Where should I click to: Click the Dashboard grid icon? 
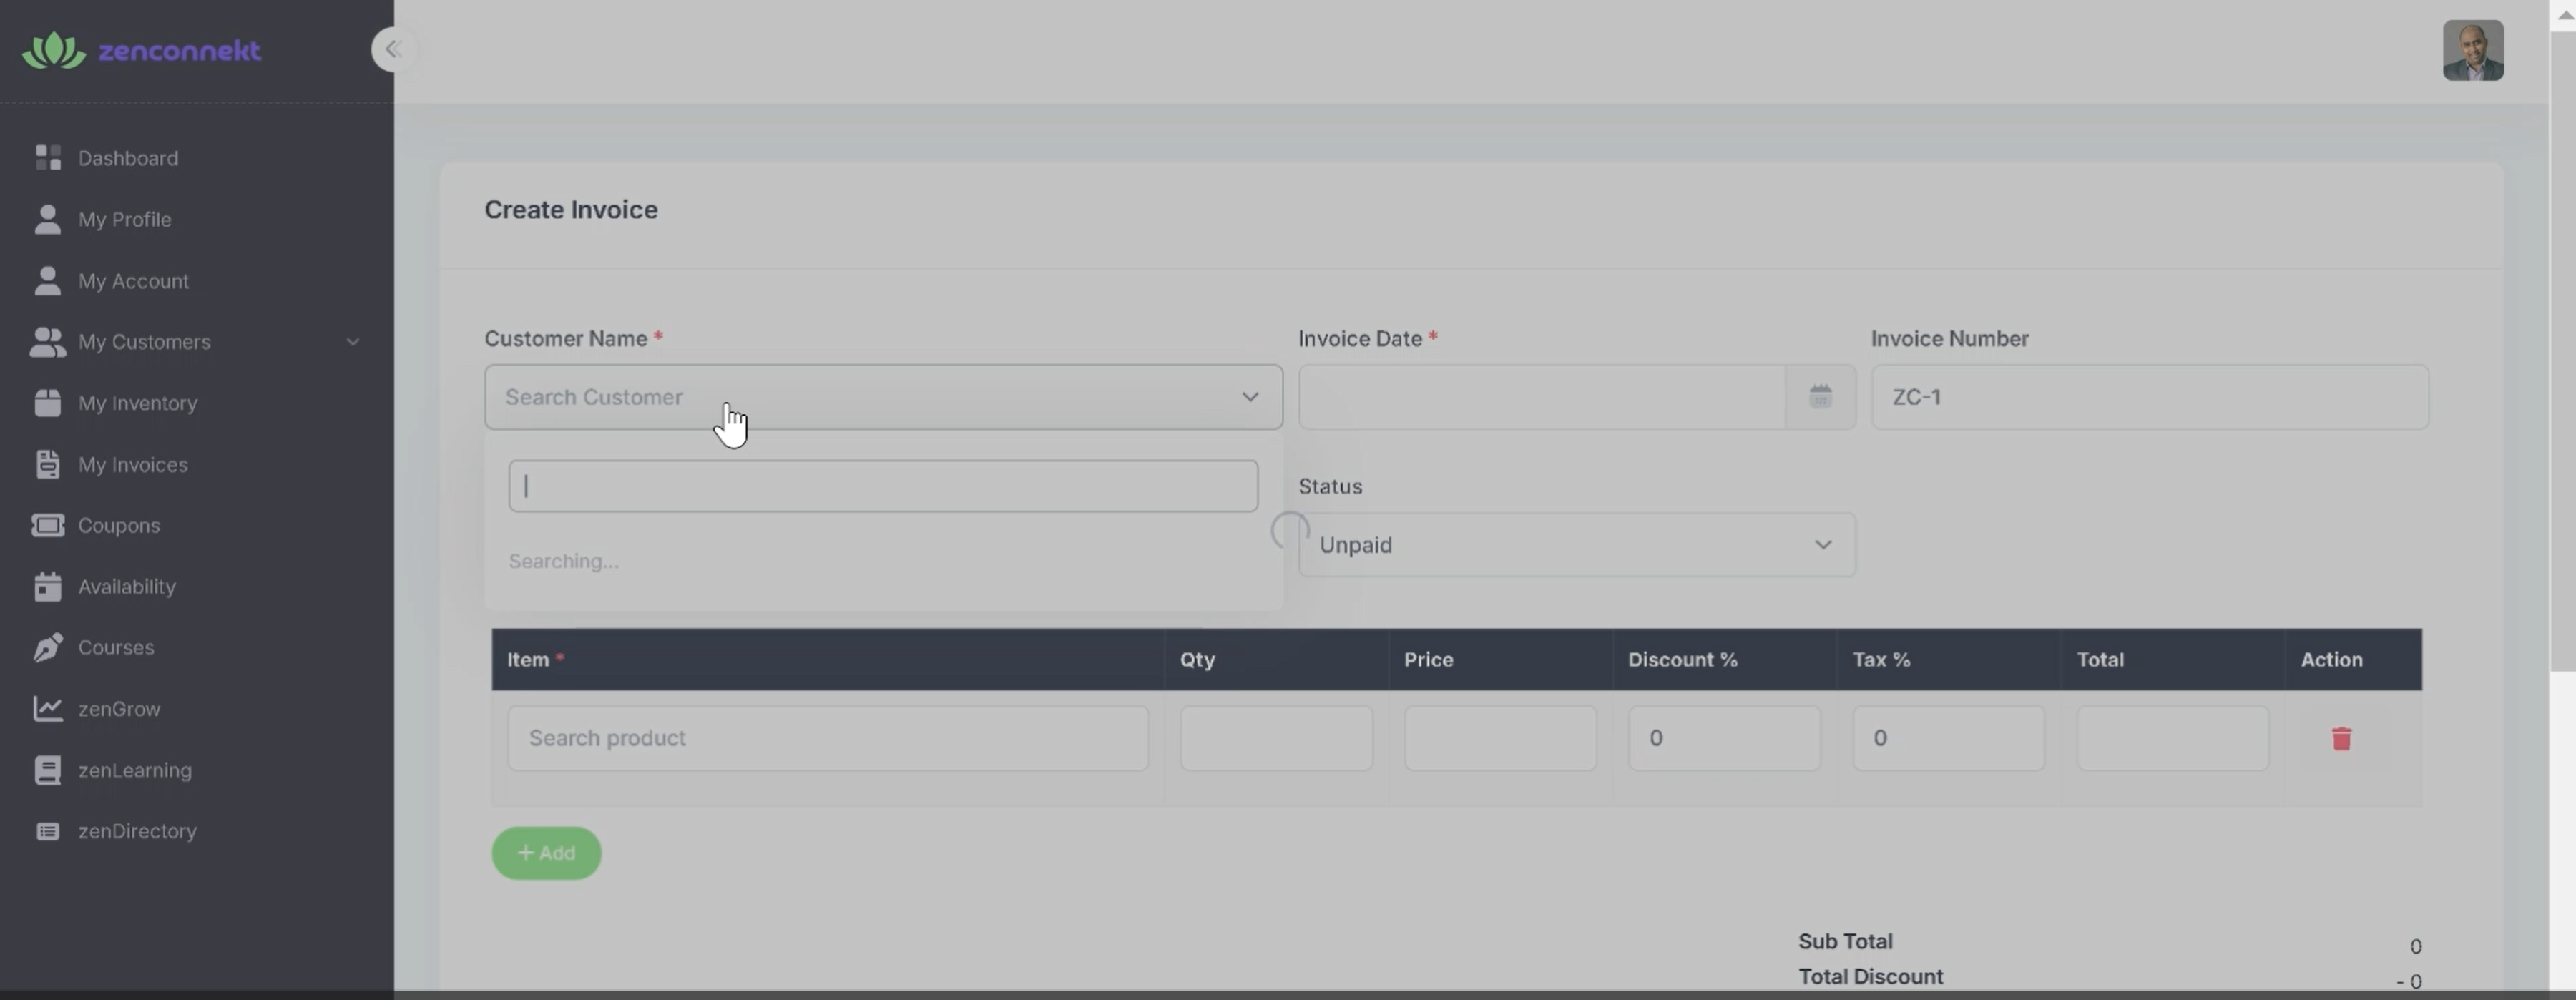48,158
